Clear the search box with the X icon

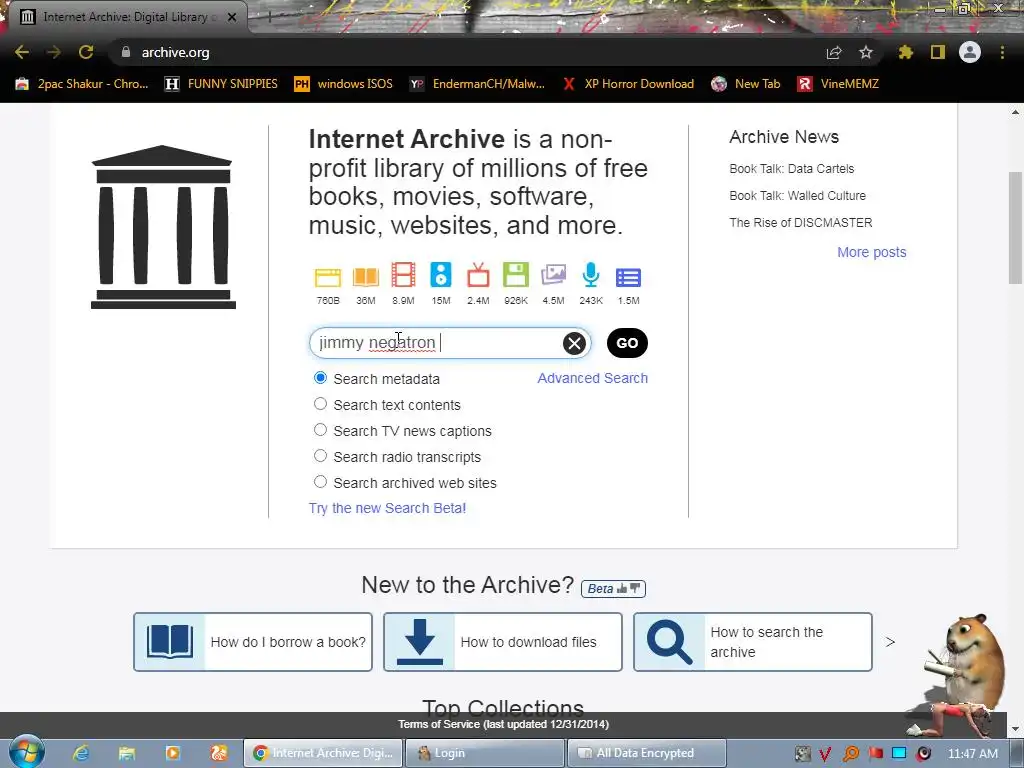[x=574, y=343]
